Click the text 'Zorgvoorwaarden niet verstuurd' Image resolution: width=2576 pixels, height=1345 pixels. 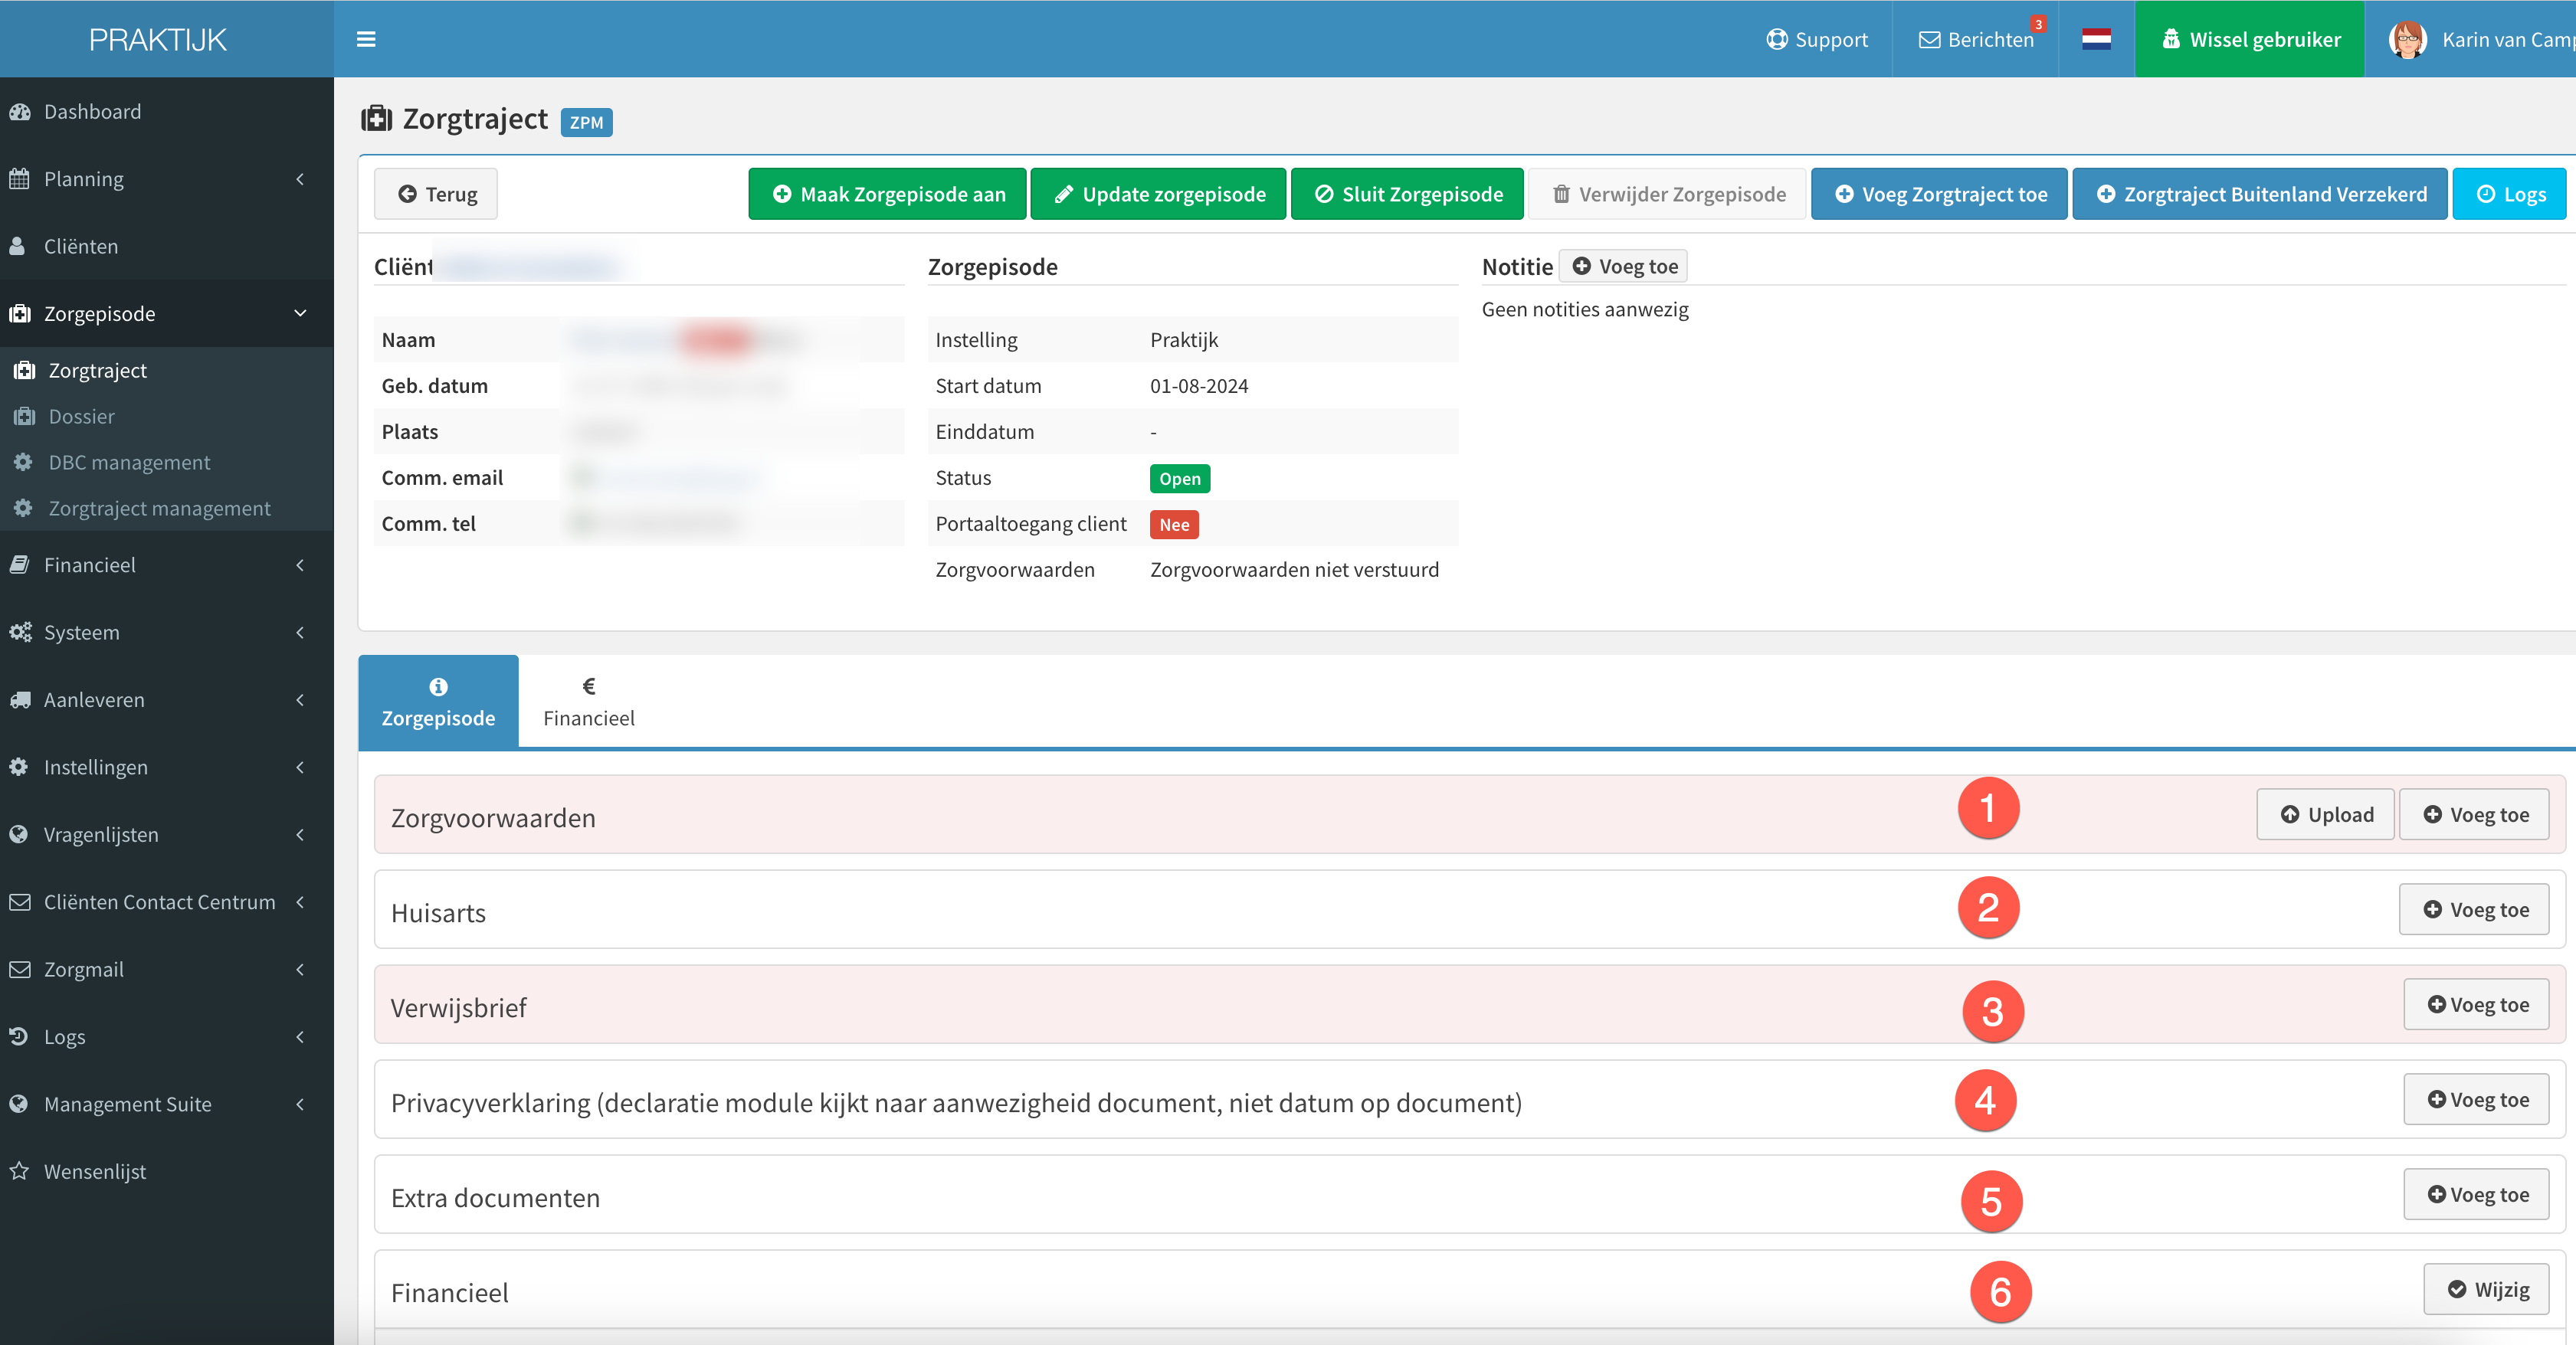[1294, 569]
